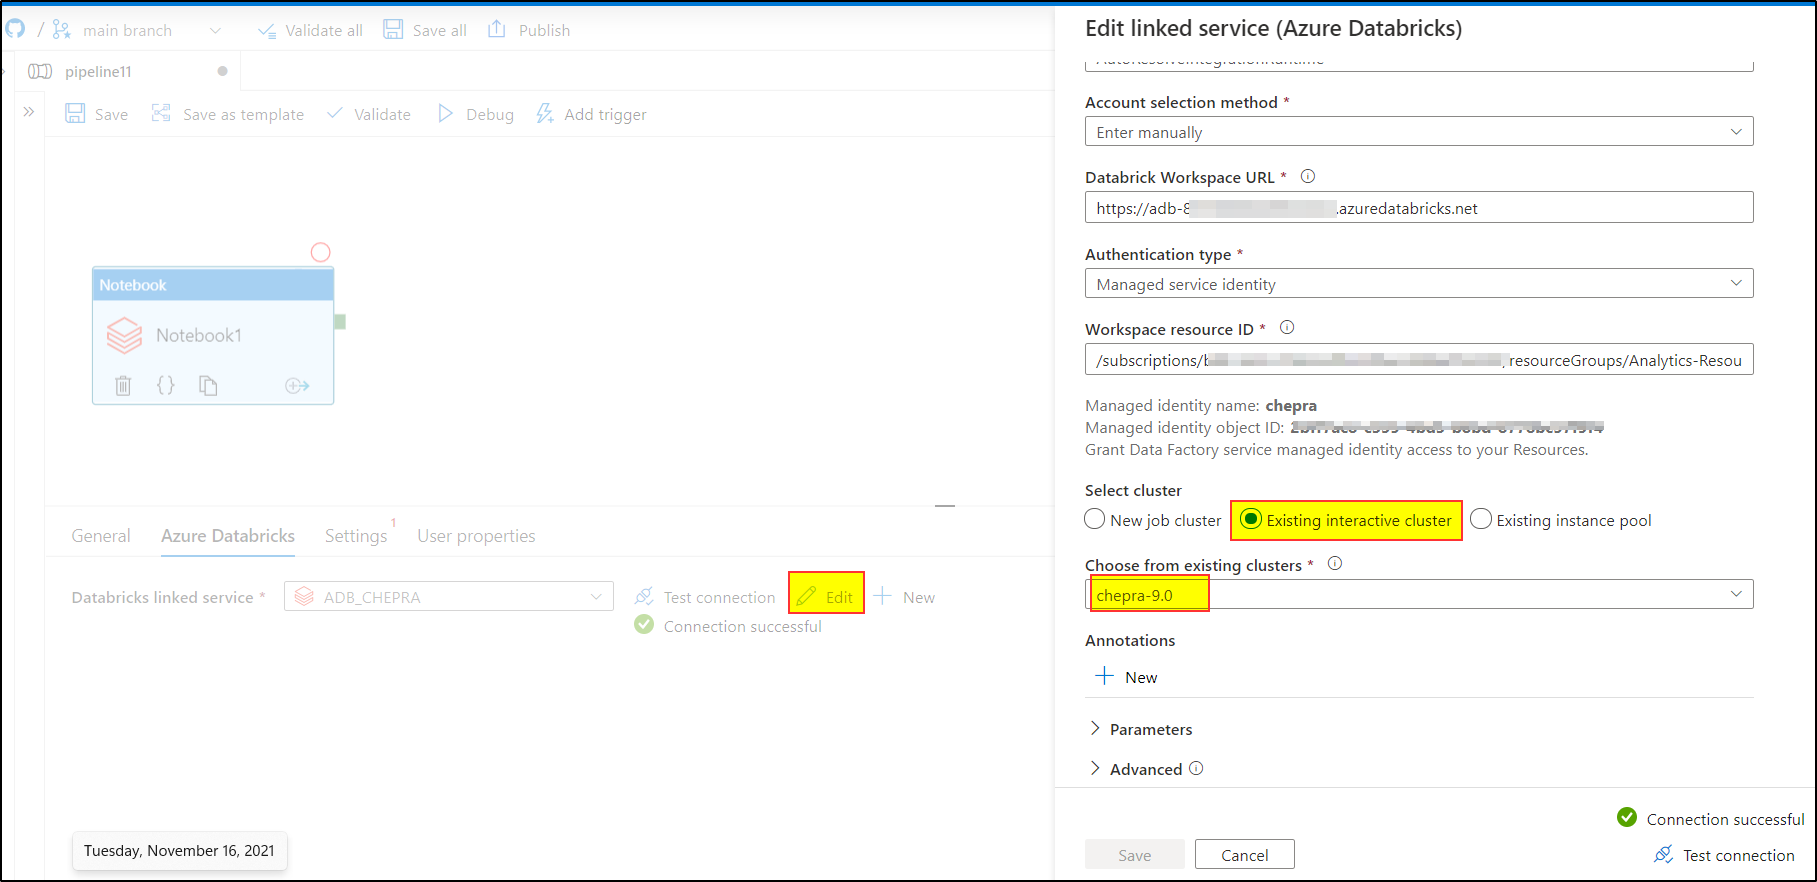Image resolution: width=1817 pixels, height=882 pixels.
Task: Open the Settings tab
Action: [356, 536]
